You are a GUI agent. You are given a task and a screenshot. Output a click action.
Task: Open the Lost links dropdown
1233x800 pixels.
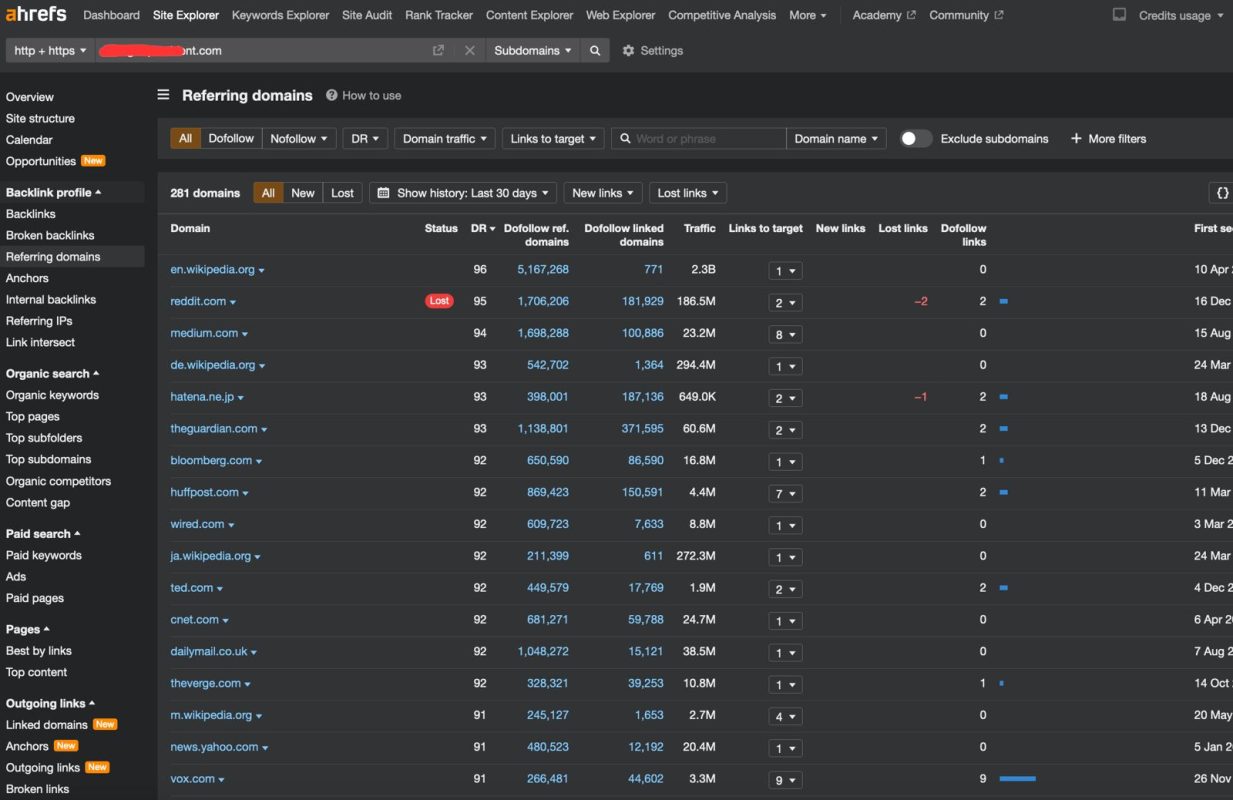click(688, 193)
